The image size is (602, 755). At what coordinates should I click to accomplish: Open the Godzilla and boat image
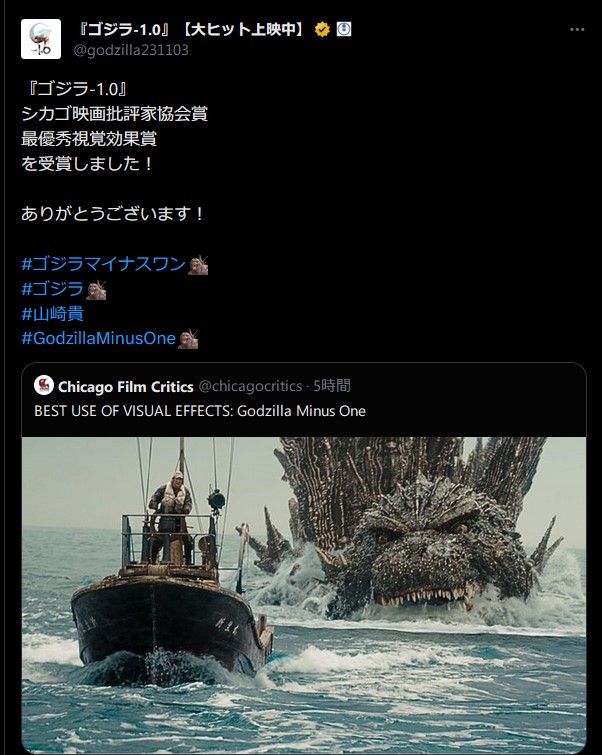click(x=304, y=595)
